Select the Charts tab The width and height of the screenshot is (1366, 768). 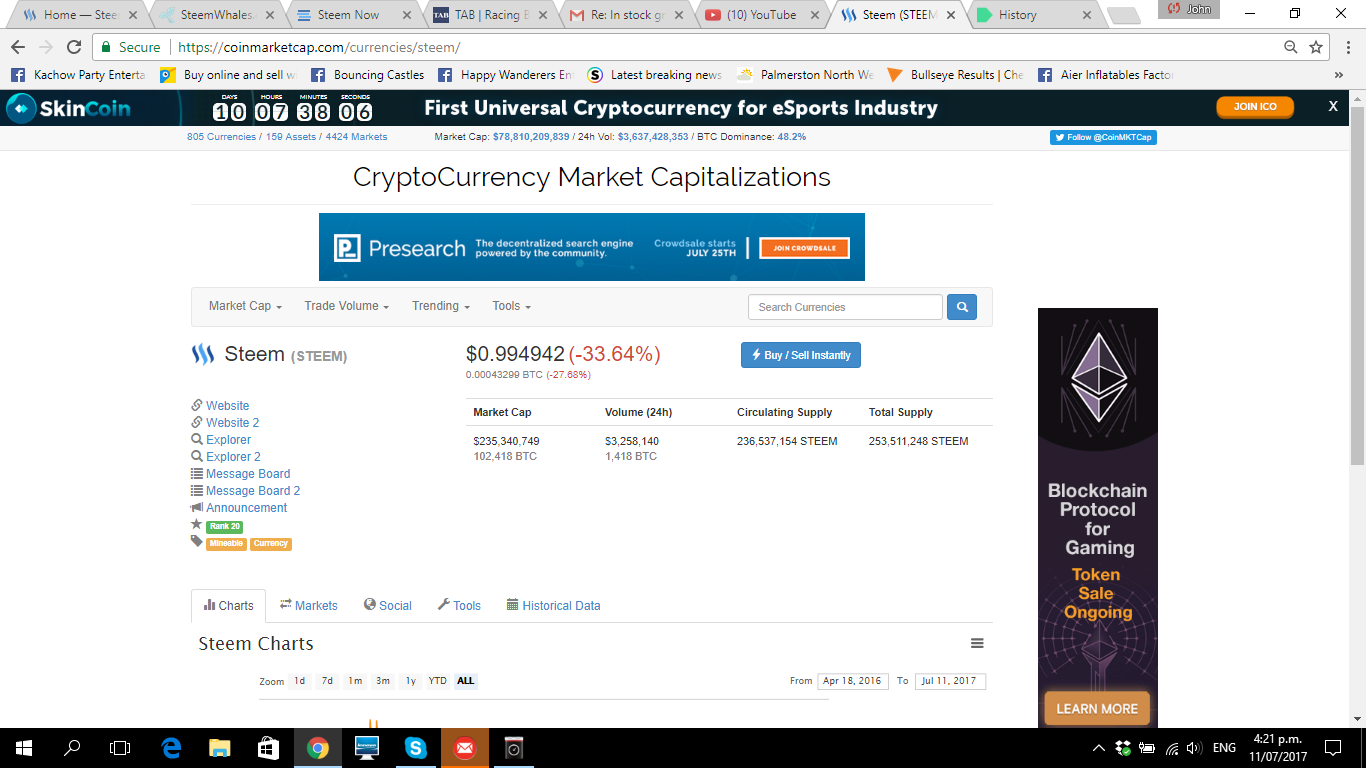tap(229, 605)
